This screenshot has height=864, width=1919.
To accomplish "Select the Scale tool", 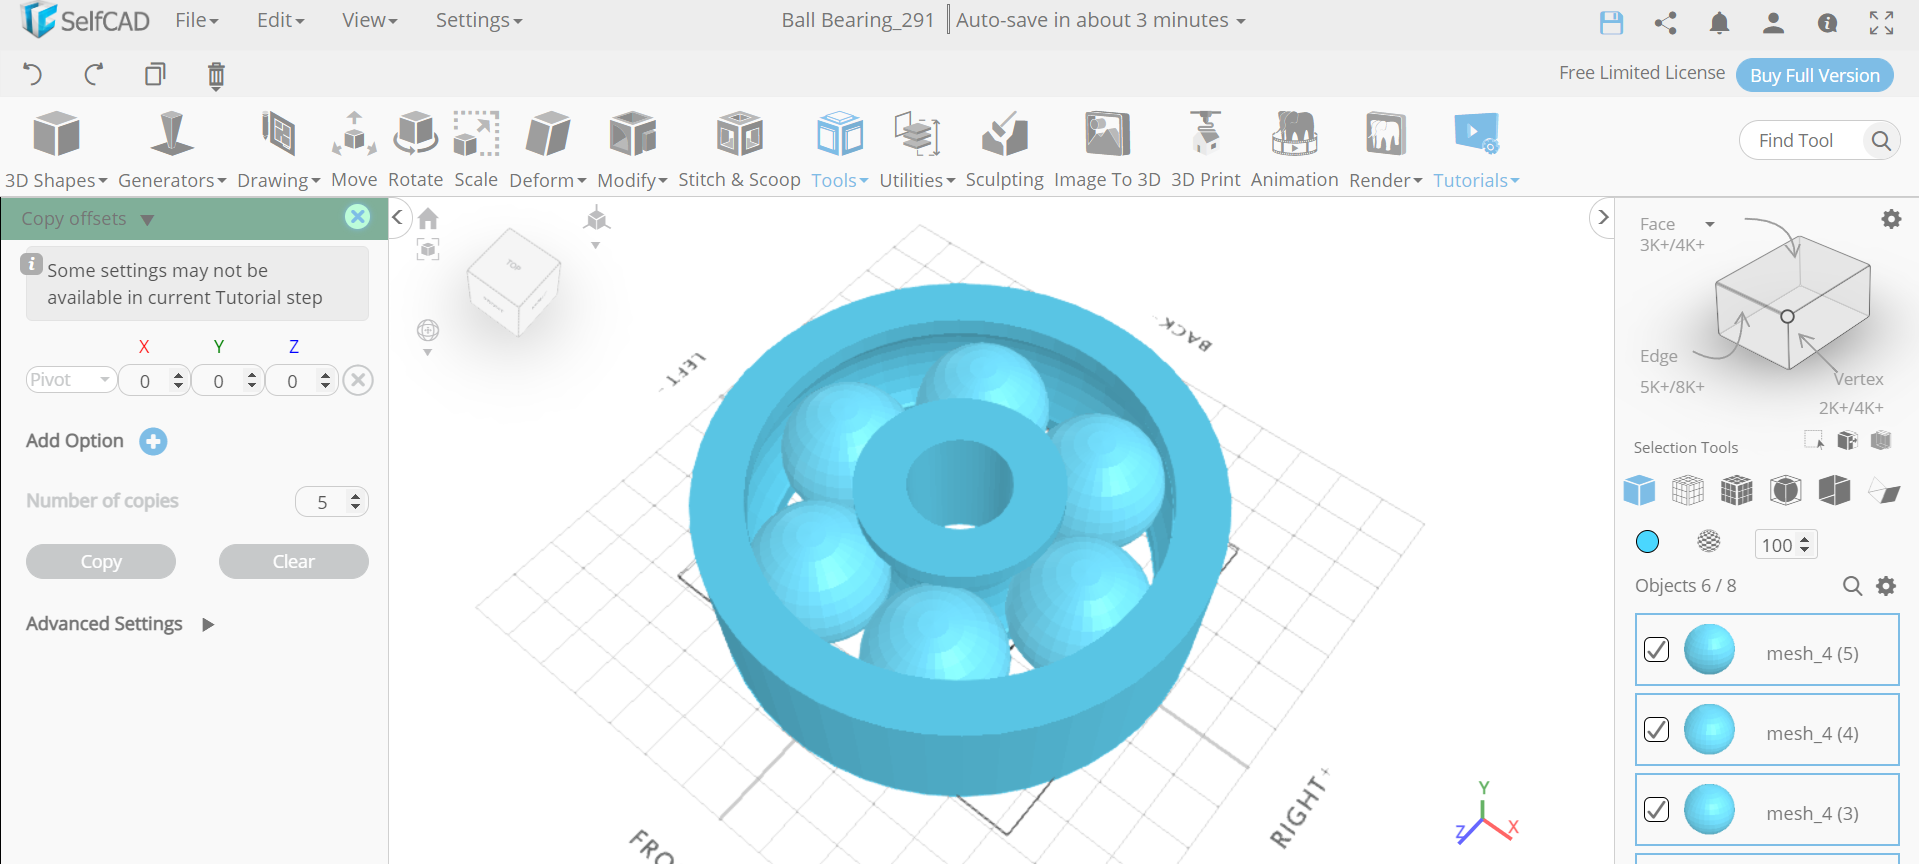I will (x=476, y=150).
